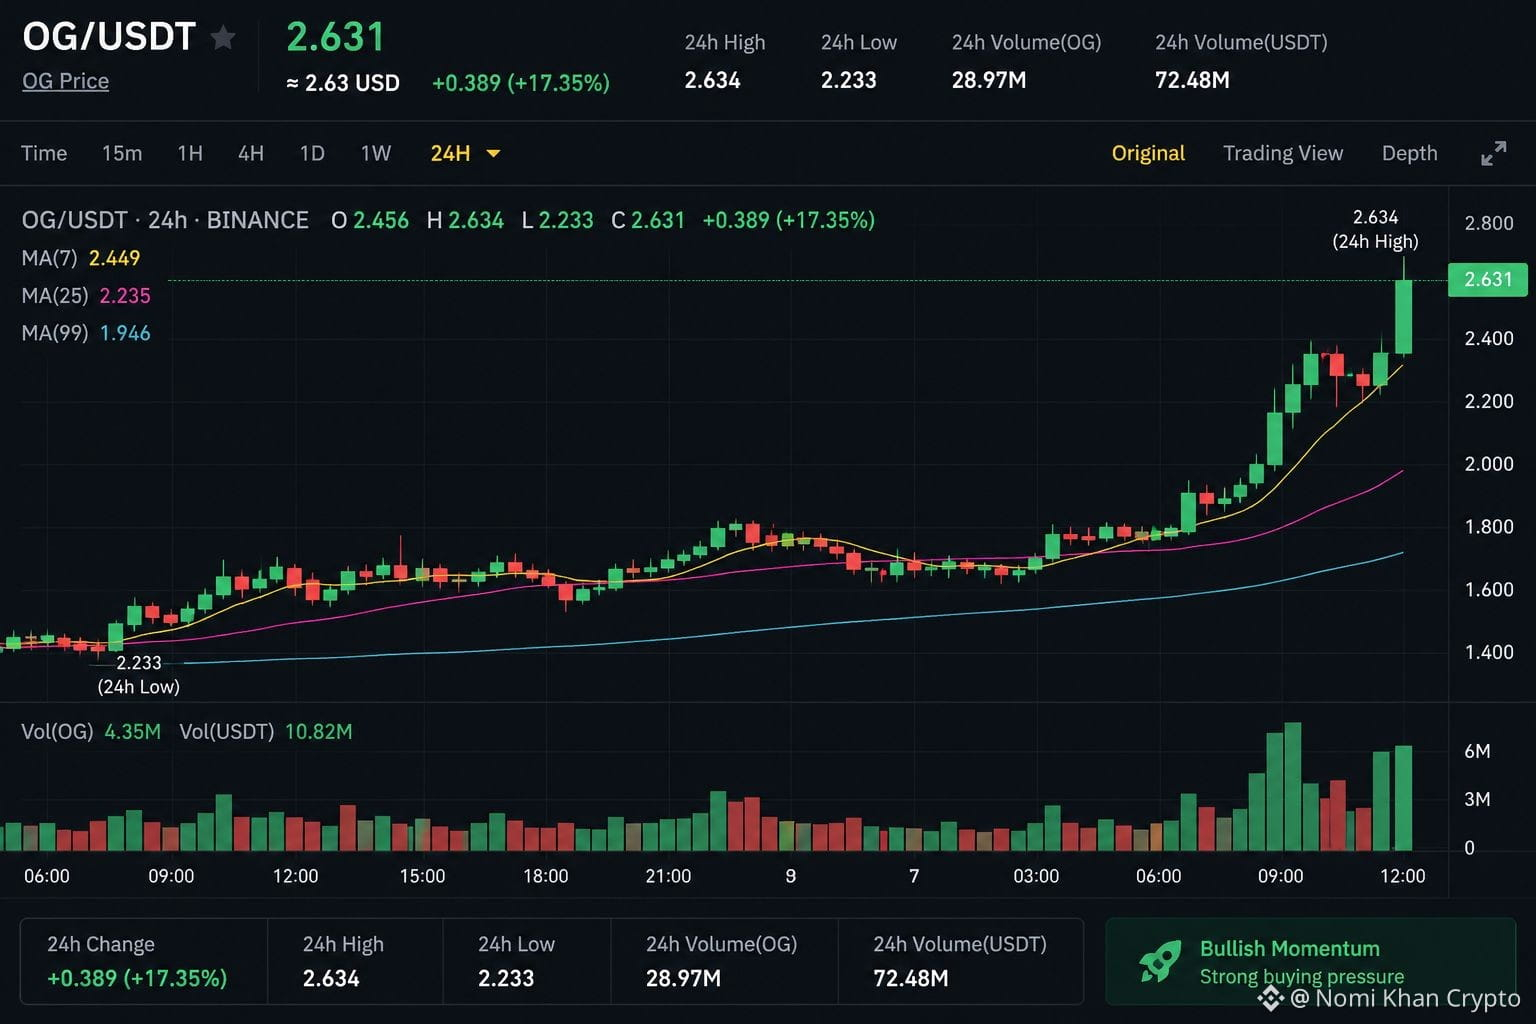Image resolution: width=1536 pixels, height=1024 pixels.
Task: Click the current price tag 2.631 on axis
Action: [x=1488, y=279]
